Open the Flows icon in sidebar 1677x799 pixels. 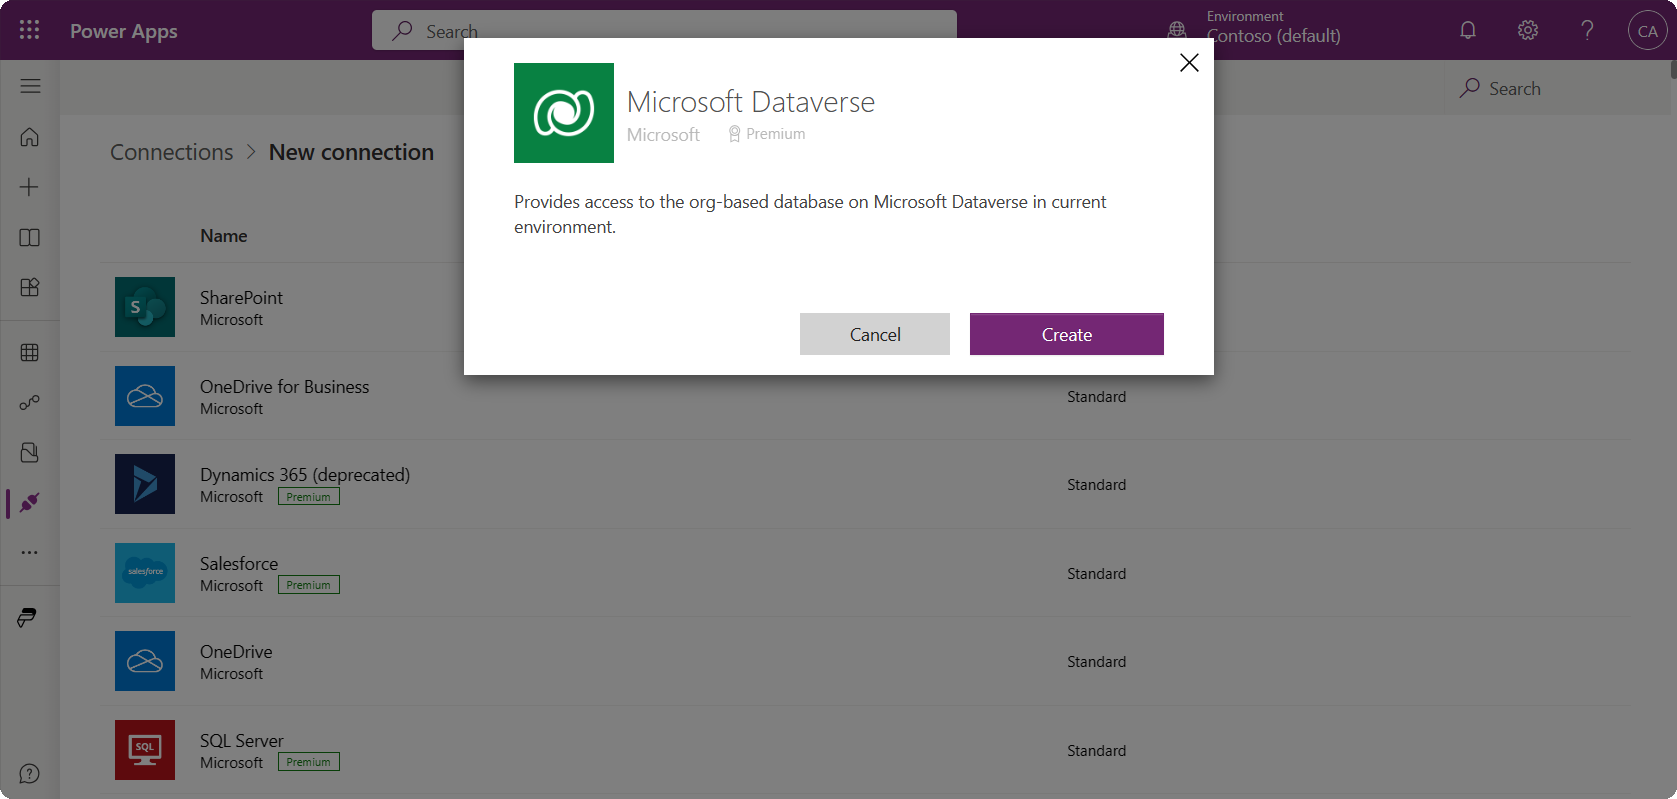coord(30,402)
